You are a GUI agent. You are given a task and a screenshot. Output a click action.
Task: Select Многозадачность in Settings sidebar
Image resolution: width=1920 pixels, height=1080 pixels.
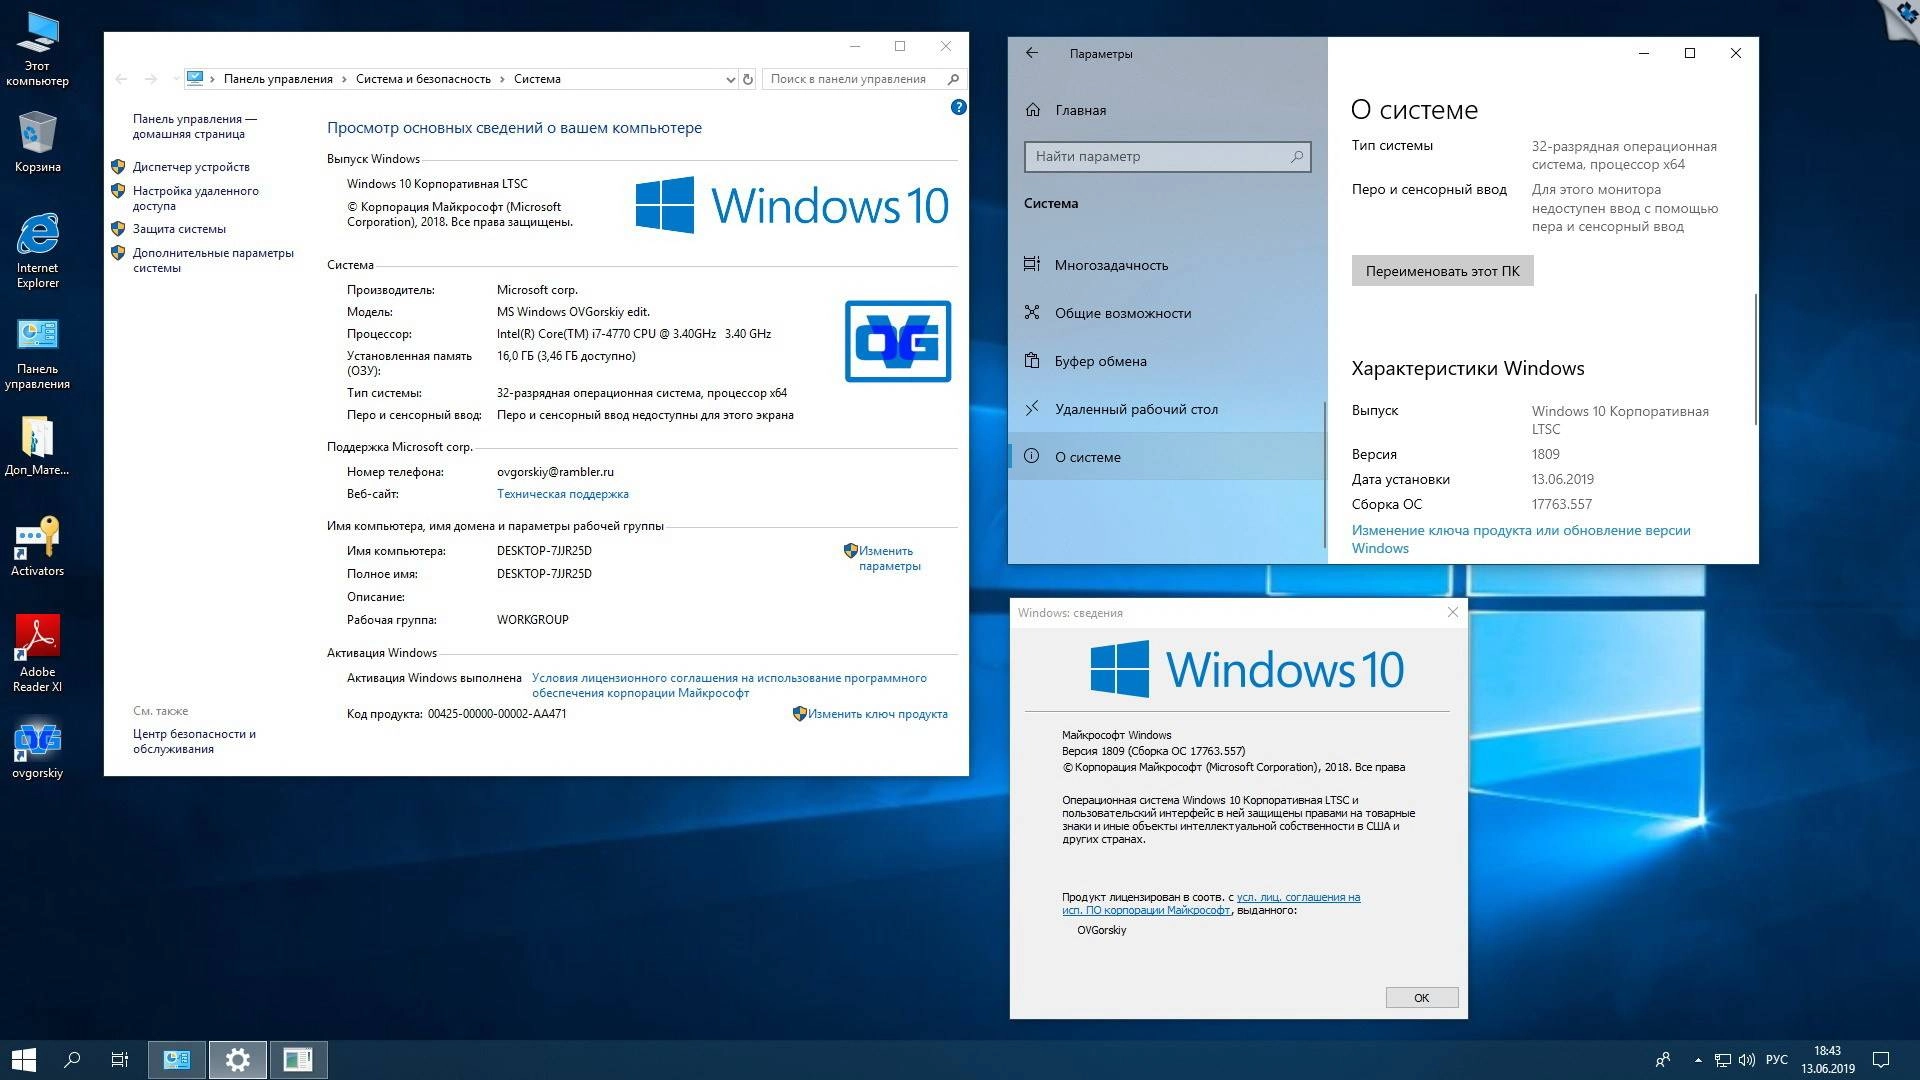[x=1167, y=265]
